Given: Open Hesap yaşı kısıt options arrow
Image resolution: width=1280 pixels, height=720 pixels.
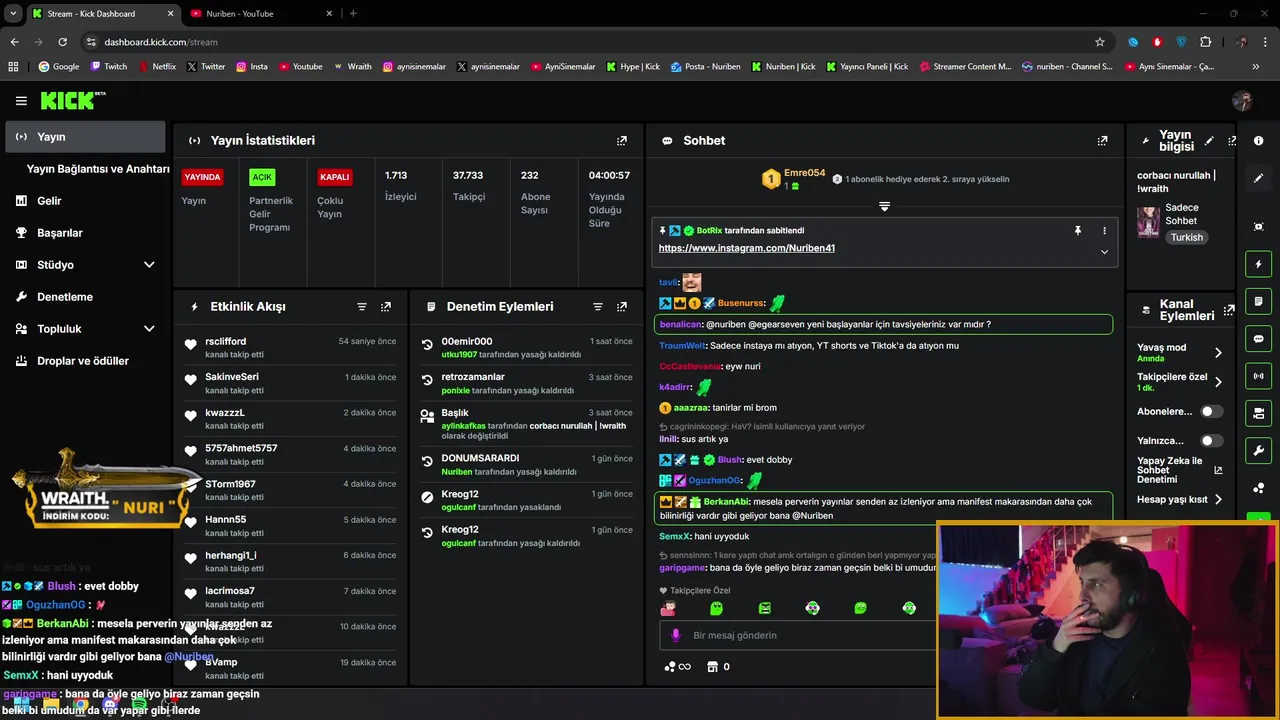Looking at the screenshot, I should tap(1218, 500).
